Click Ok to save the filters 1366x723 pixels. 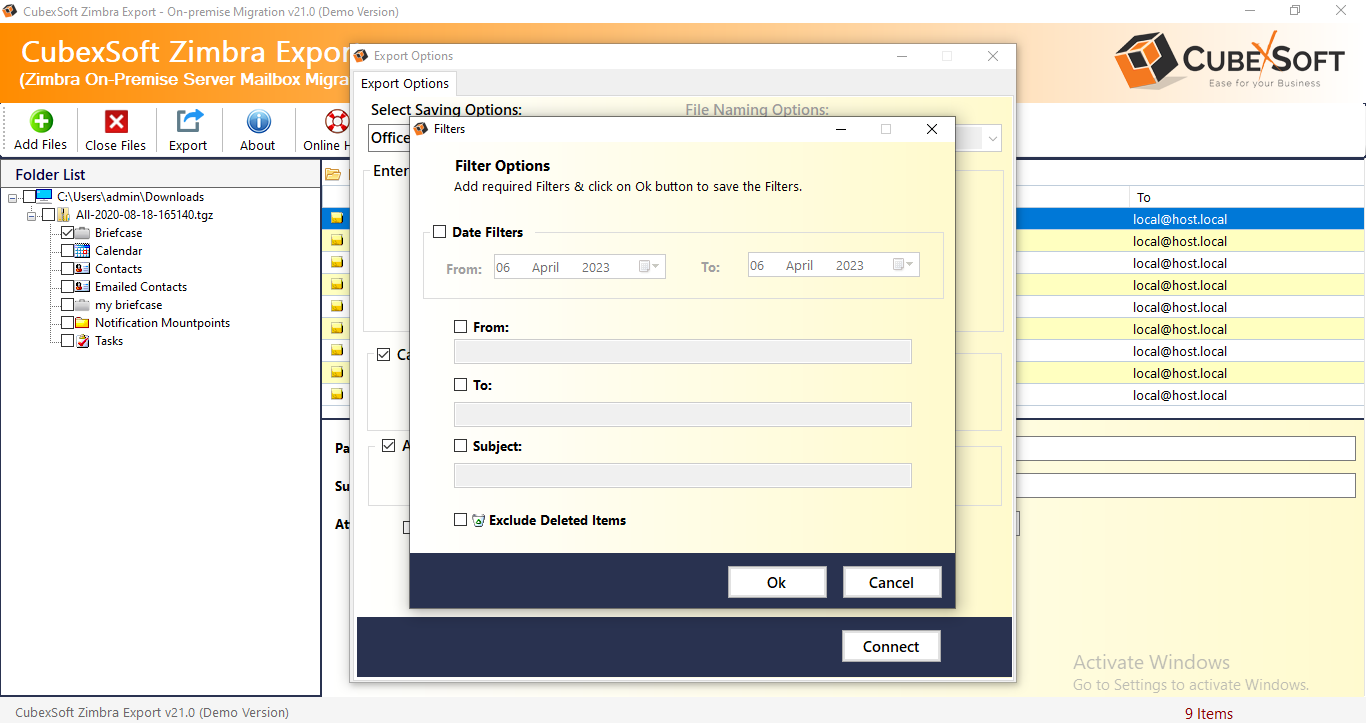pyautogui.click(x=777, y=582)
